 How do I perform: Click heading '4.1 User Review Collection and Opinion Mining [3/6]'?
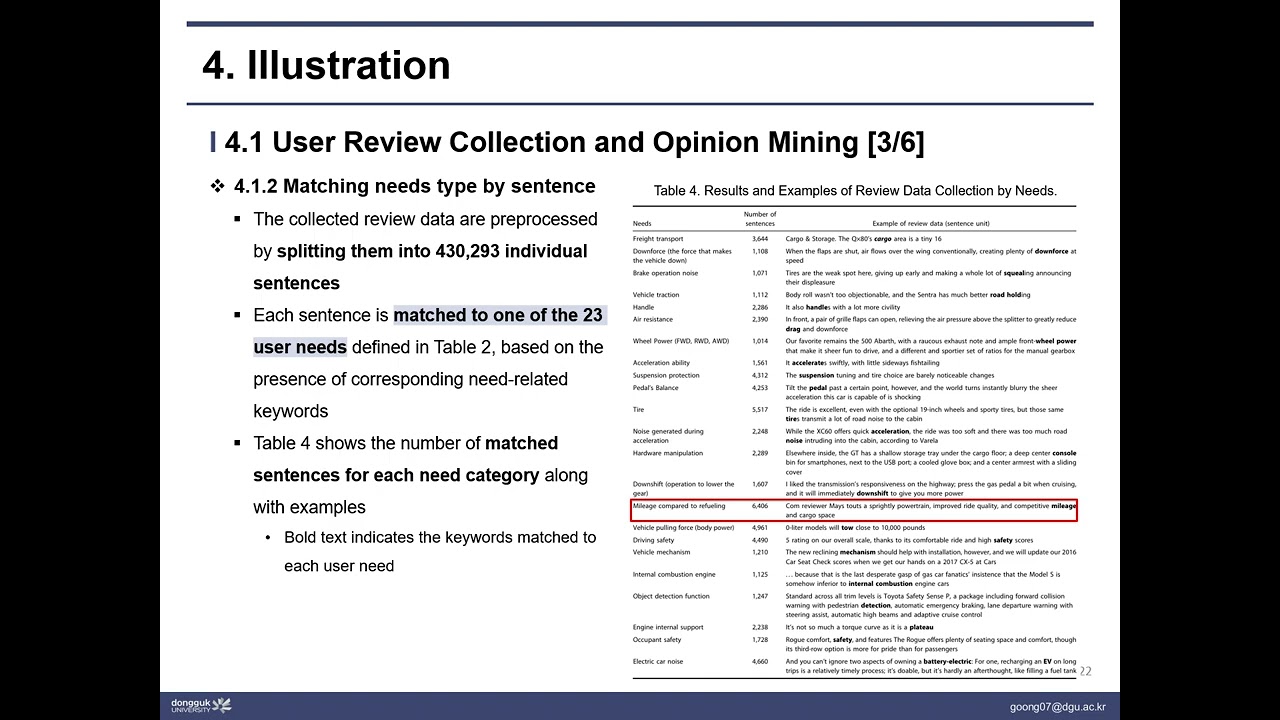pos(575,142)
